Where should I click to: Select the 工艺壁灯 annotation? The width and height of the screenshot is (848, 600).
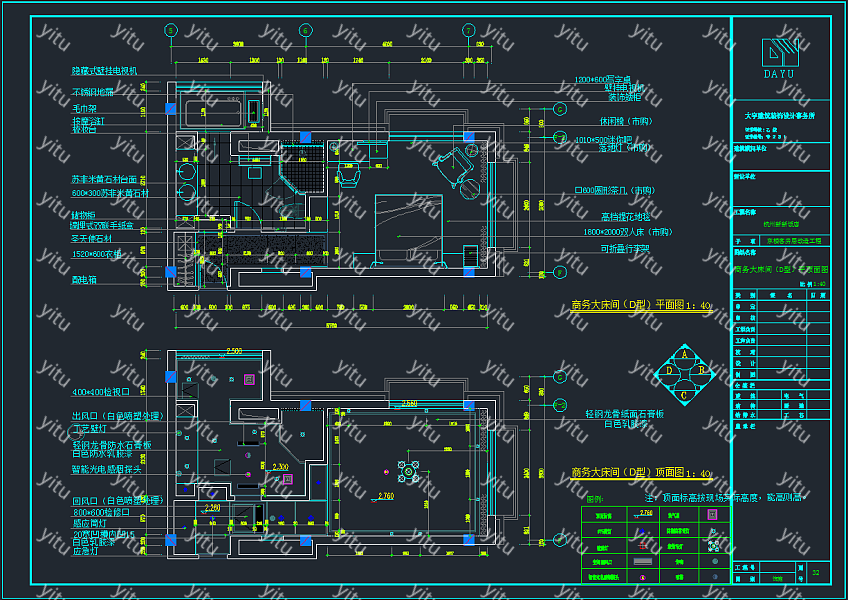coord(89,428)
